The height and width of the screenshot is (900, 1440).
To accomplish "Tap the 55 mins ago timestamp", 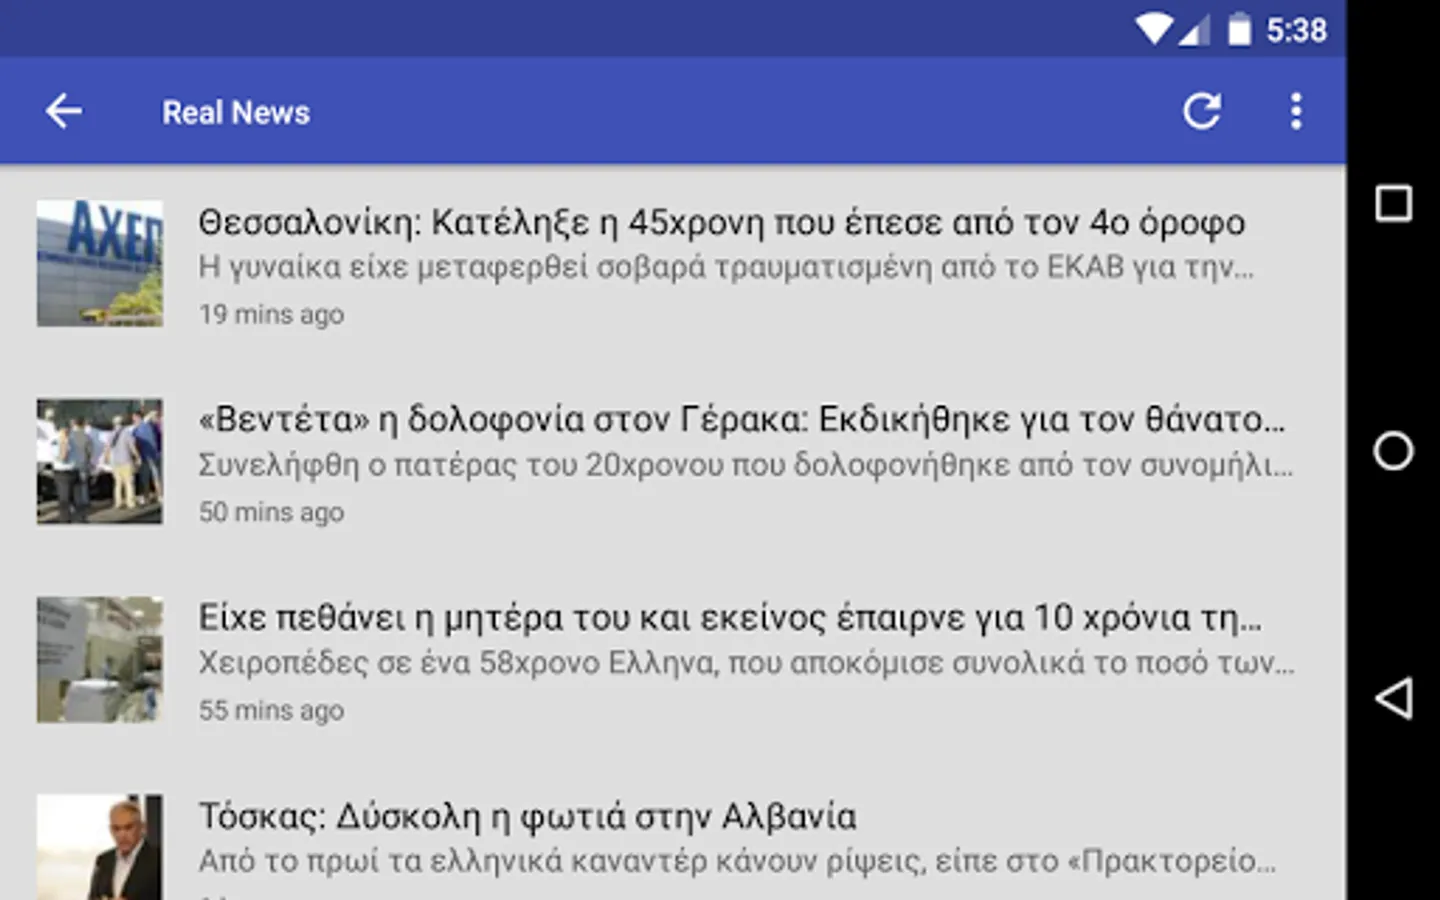I will tap(271, 710).
